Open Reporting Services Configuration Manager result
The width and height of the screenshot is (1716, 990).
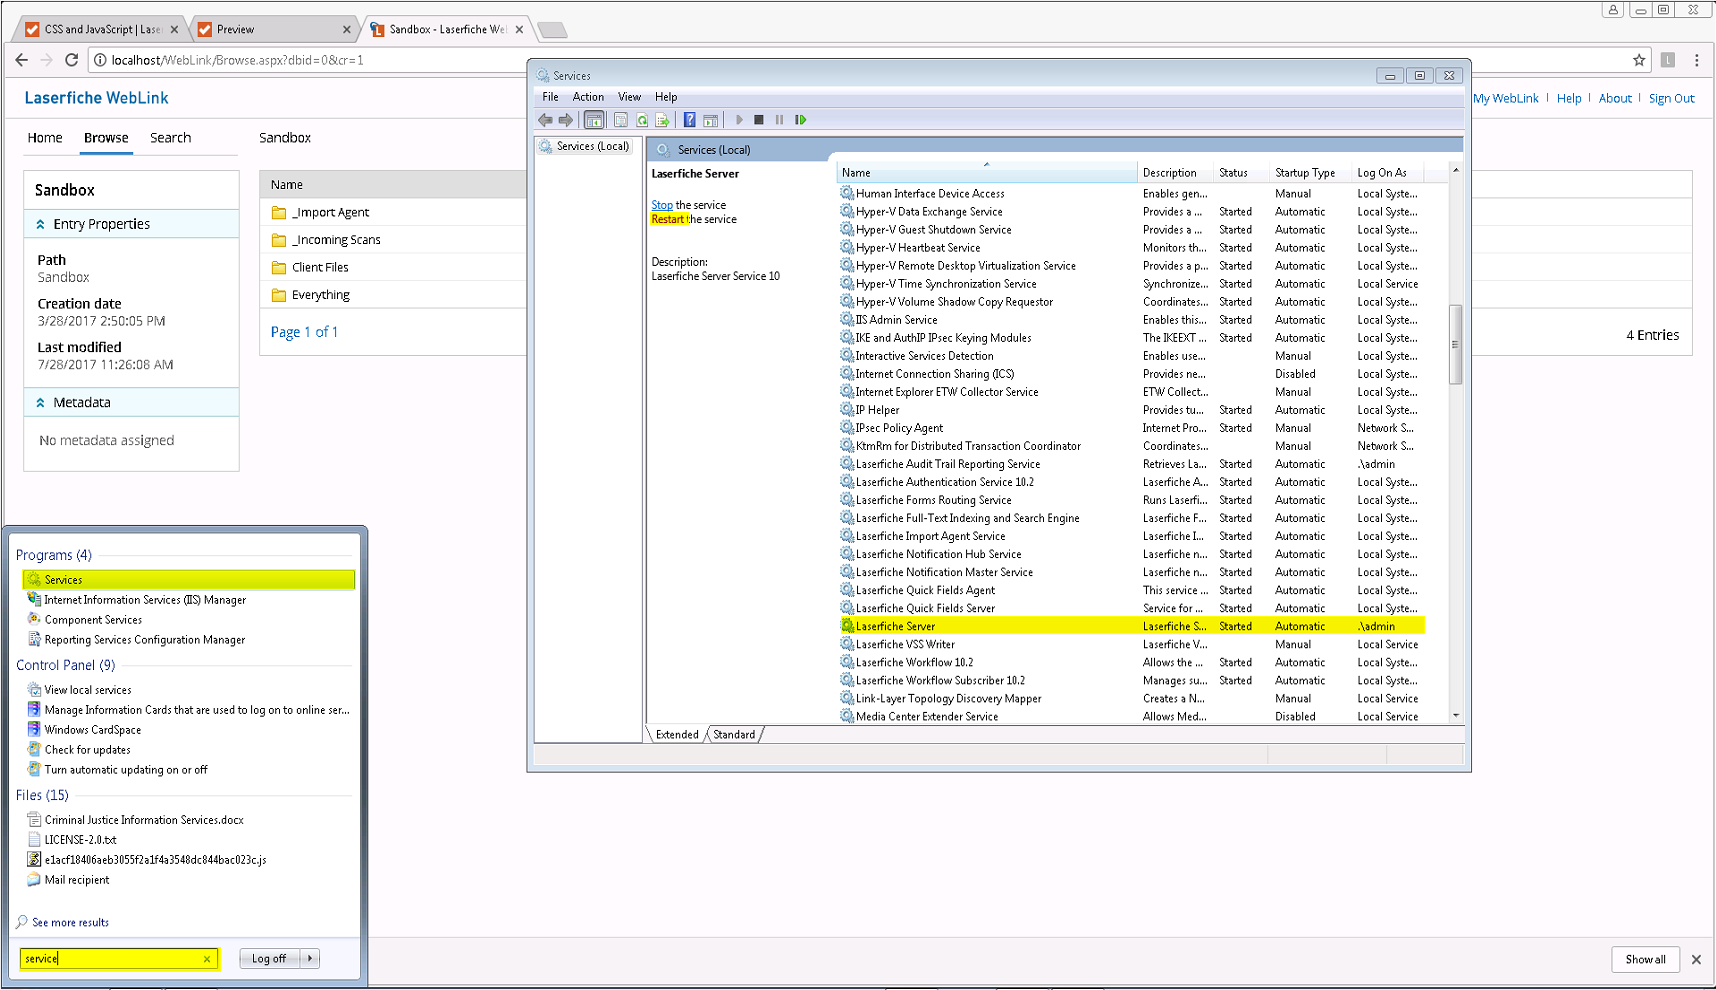click(145, 640)
